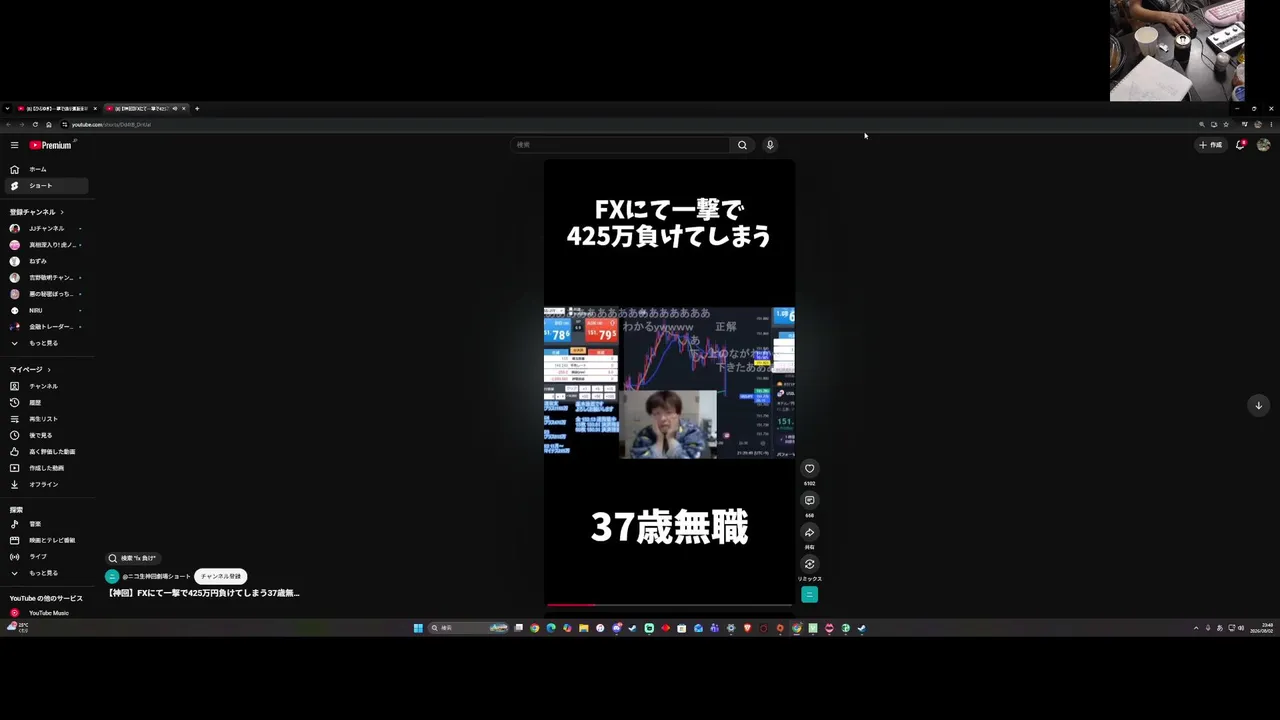The image size is (1280, 720).
Task: Like the Short with heart icon
Action: (810, 468)
